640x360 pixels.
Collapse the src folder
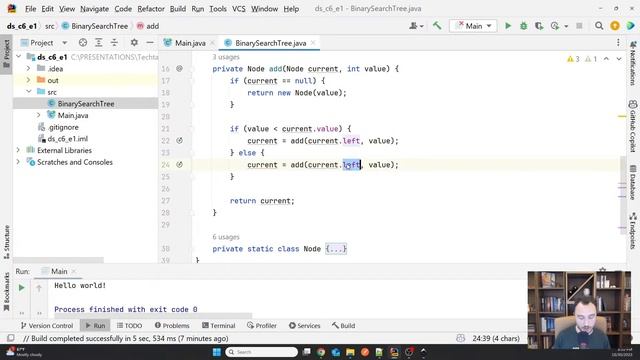[x=29, y=92]
